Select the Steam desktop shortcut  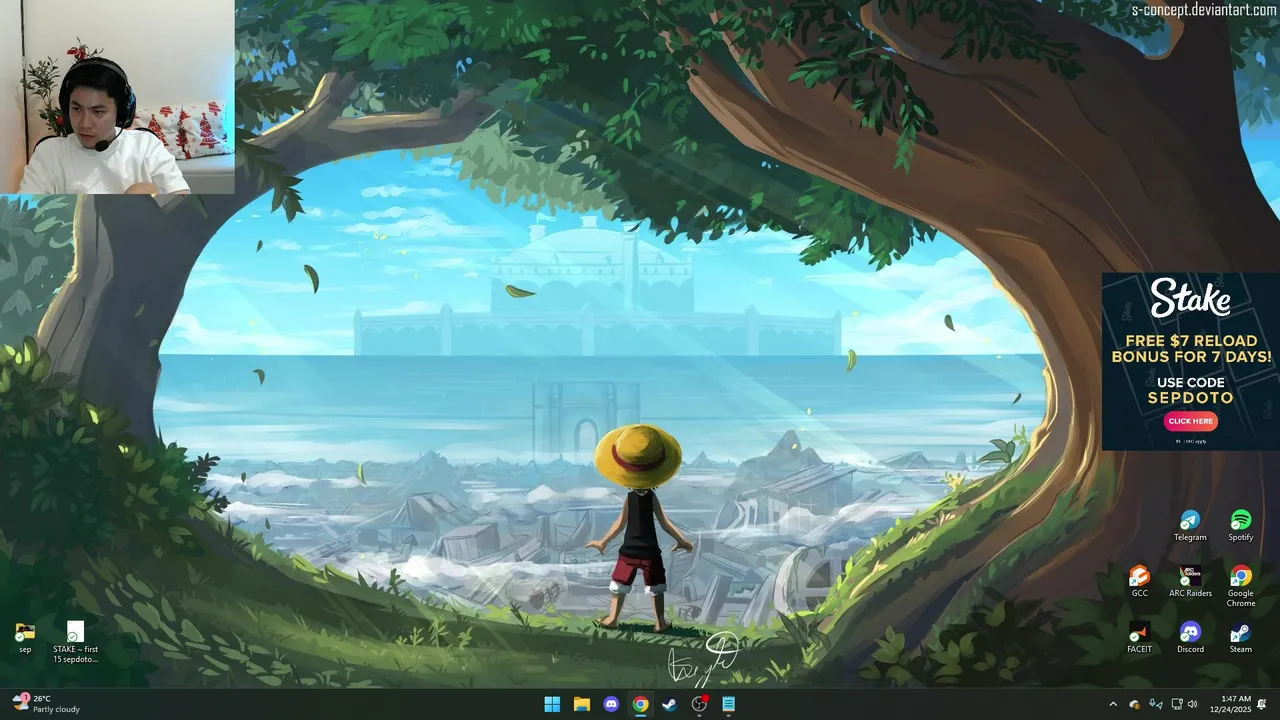coord(1241,638)
